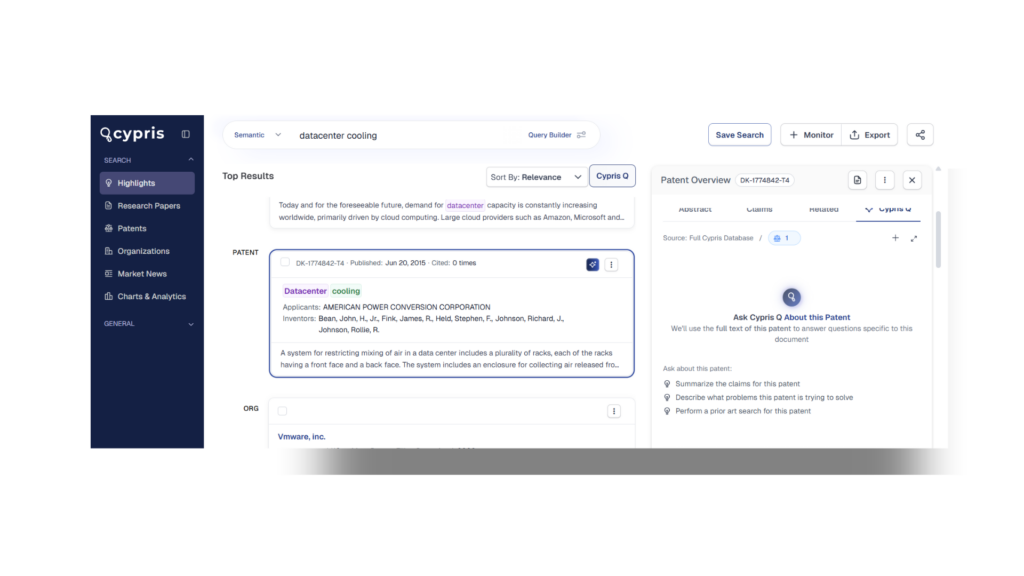Click the highlighted datacenter keyword in snippet
This screenshot has height=576, width=1024.
point(465,205)
